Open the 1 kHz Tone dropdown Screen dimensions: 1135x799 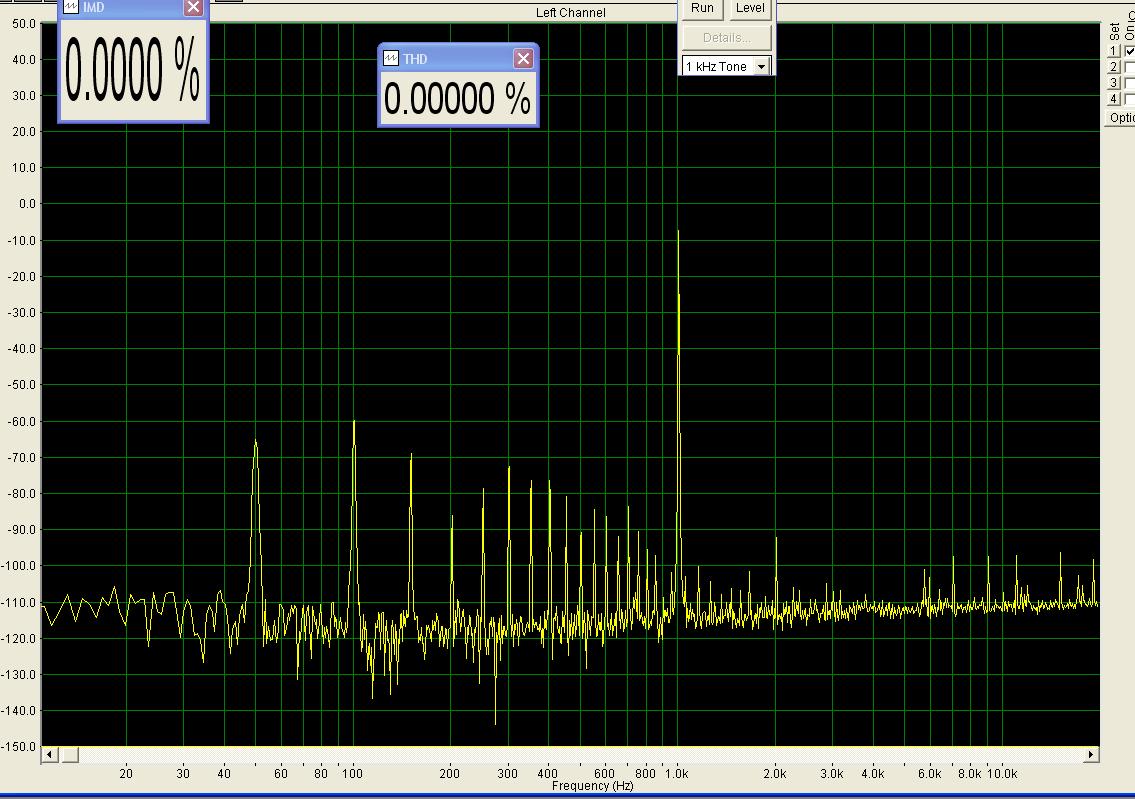[761, 66]
